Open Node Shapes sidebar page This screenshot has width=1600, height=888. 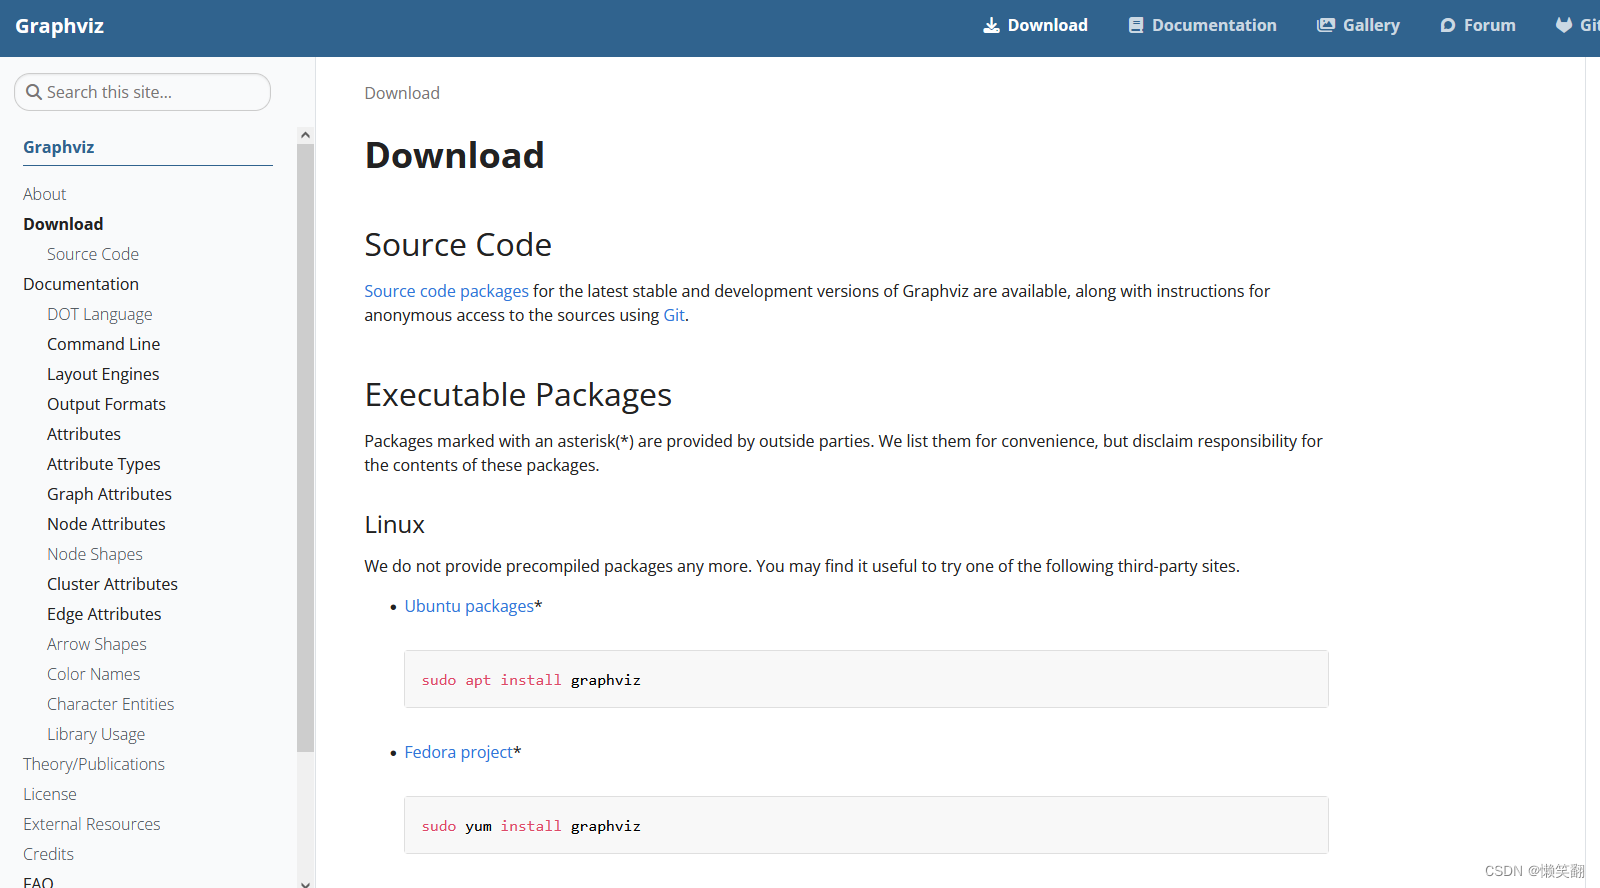coord(95,554)
